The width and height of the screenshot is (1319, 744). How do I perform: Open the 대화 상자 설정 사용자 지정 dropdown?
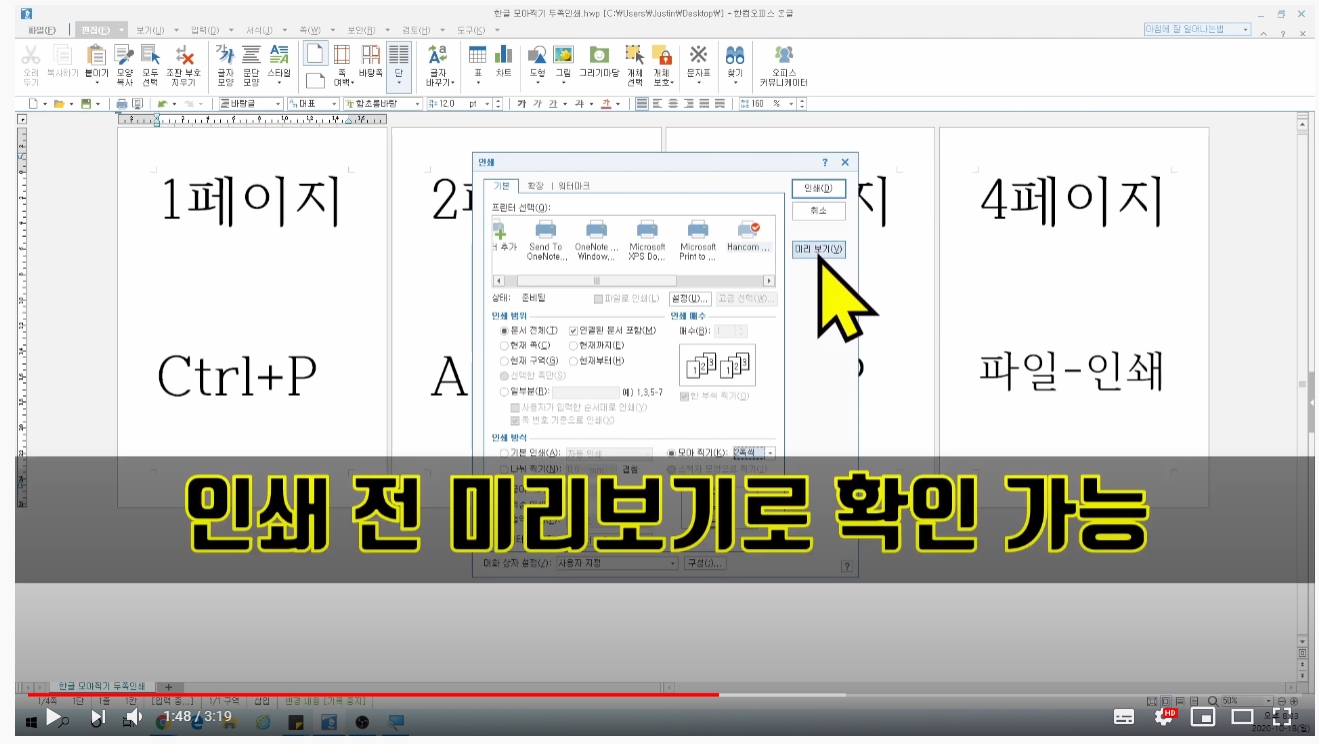point(673,563)
